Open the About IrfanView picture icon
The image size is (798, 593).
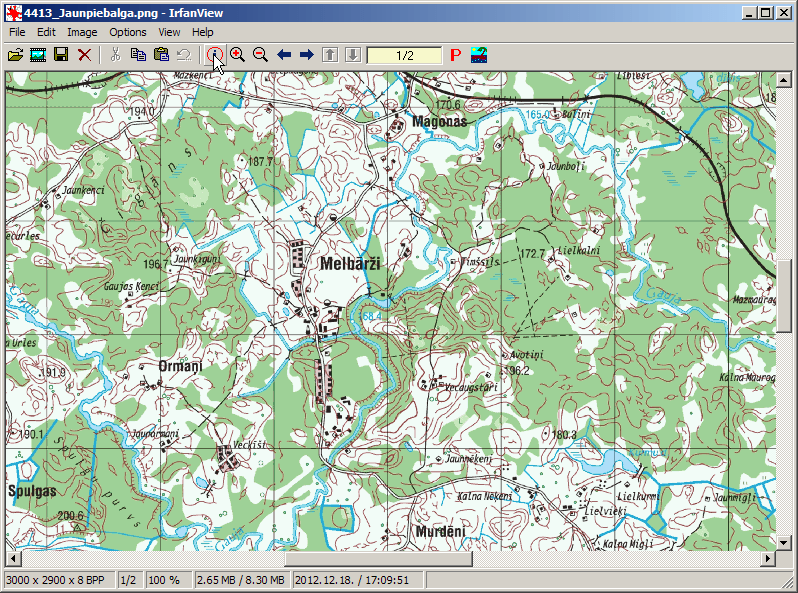coord(479,54)
